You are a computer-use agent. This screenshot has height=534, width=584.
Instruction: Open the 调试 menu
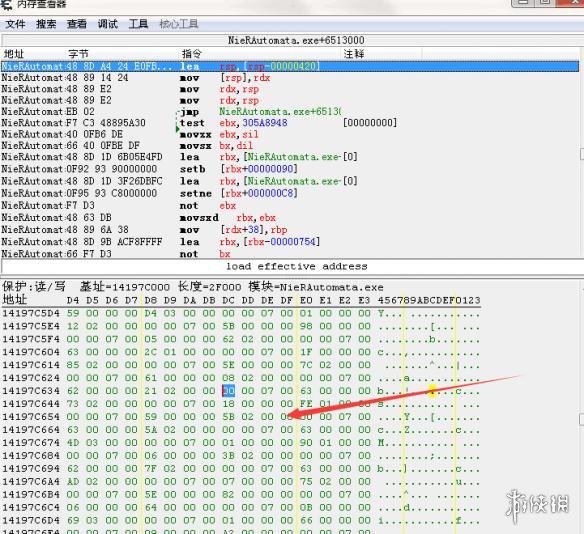[108, 24]
